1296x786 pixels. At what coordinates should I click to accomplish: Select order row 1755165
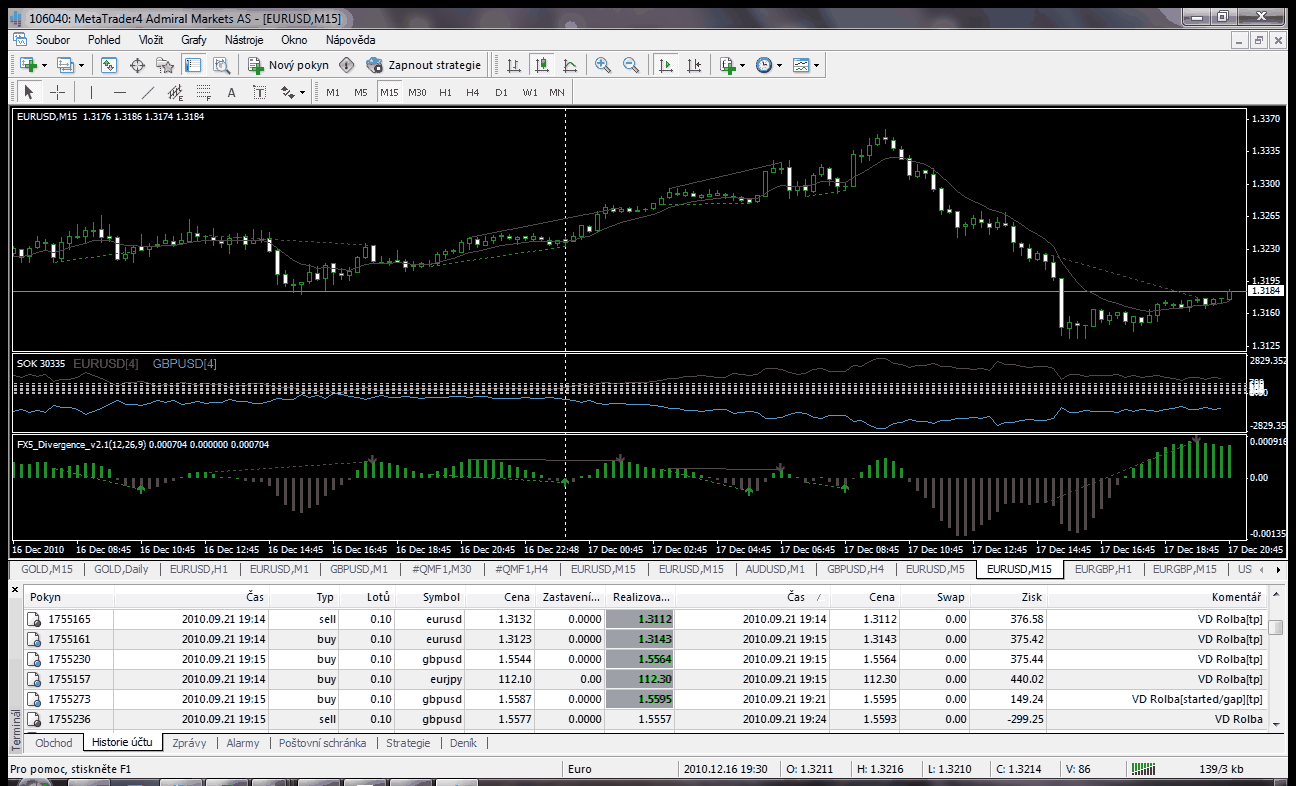(645, 619)
